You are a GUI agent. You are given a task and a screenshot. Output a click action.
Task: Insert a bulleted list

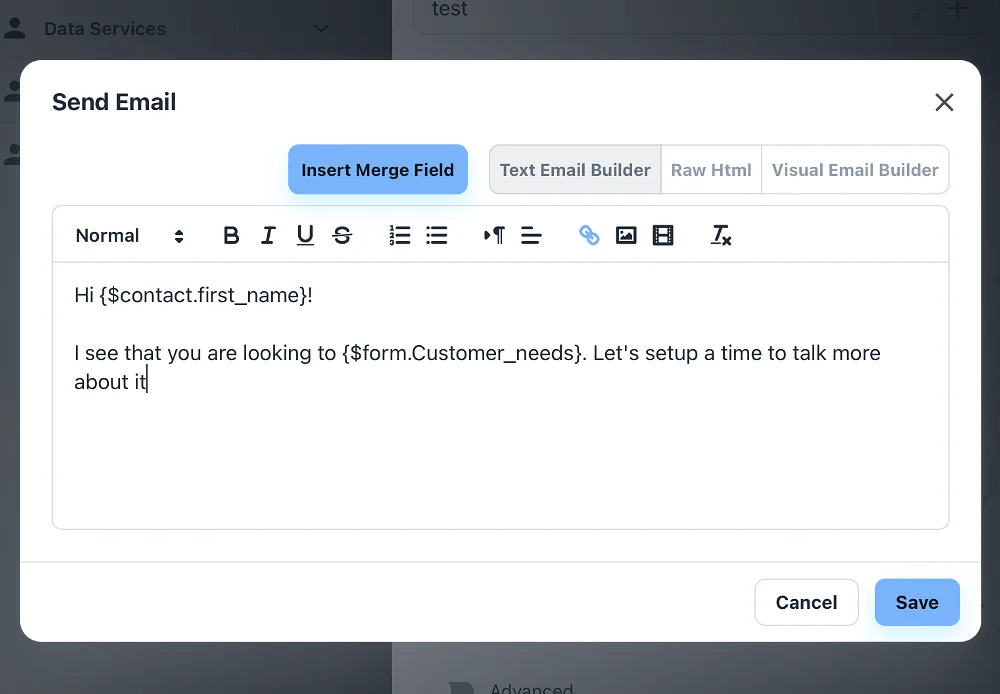click(437, 236)
